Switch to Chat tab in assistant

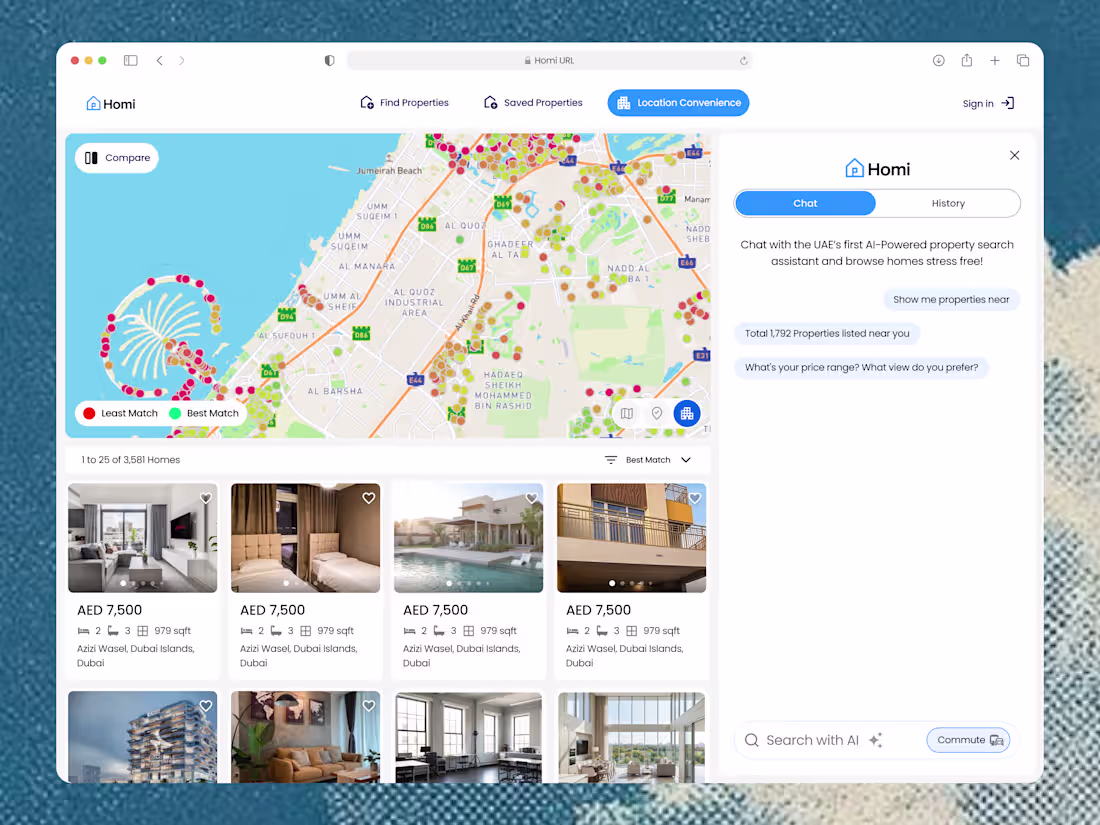pos(805,203)
